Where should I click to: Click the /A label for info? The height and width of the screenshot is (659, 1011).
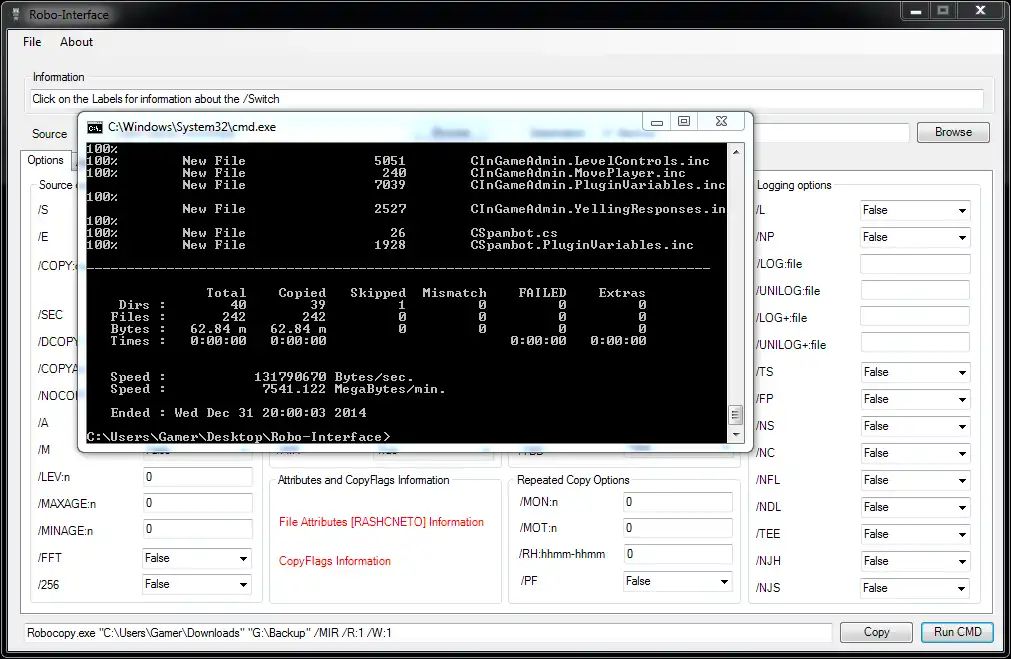(43, 423)
